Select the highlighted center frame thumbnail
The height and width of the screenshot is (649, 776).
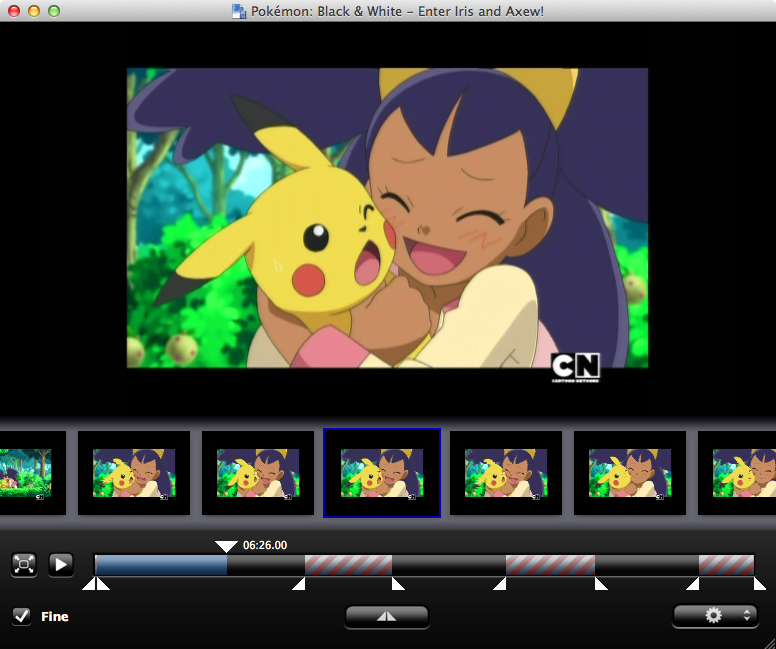coord(382,473)
